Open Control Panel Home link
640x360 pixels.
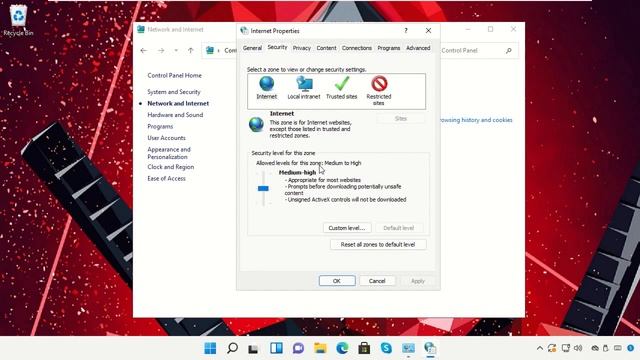174,76
